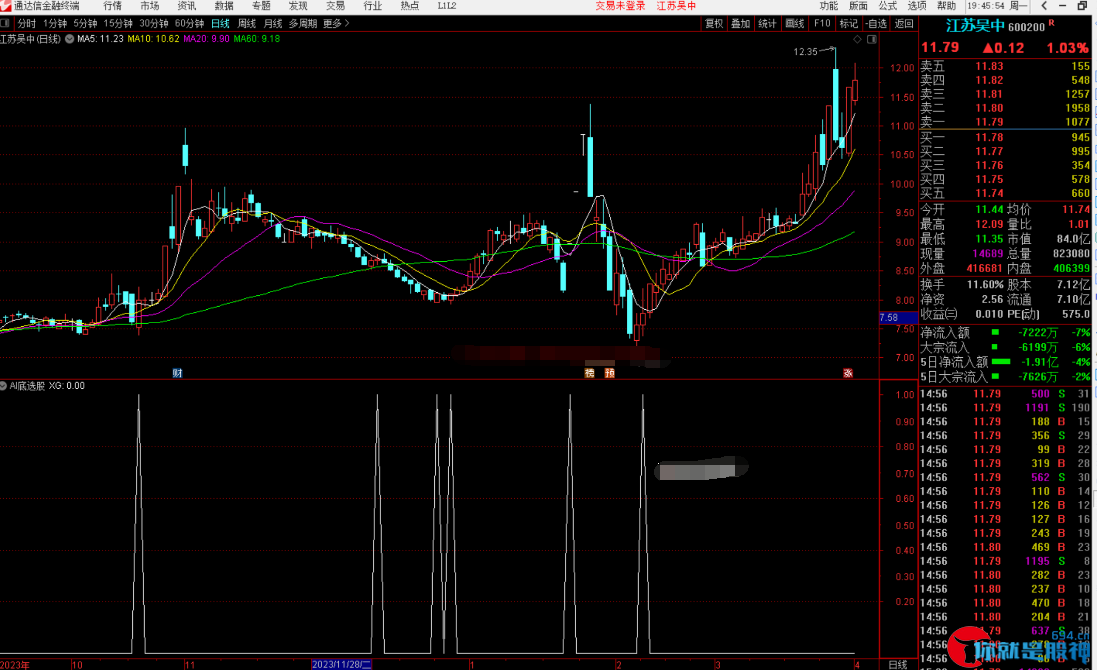The height and width of the screenshot is (670, 1097).
Task: Click the 统计 statistics button
Action: click(767, 24)
